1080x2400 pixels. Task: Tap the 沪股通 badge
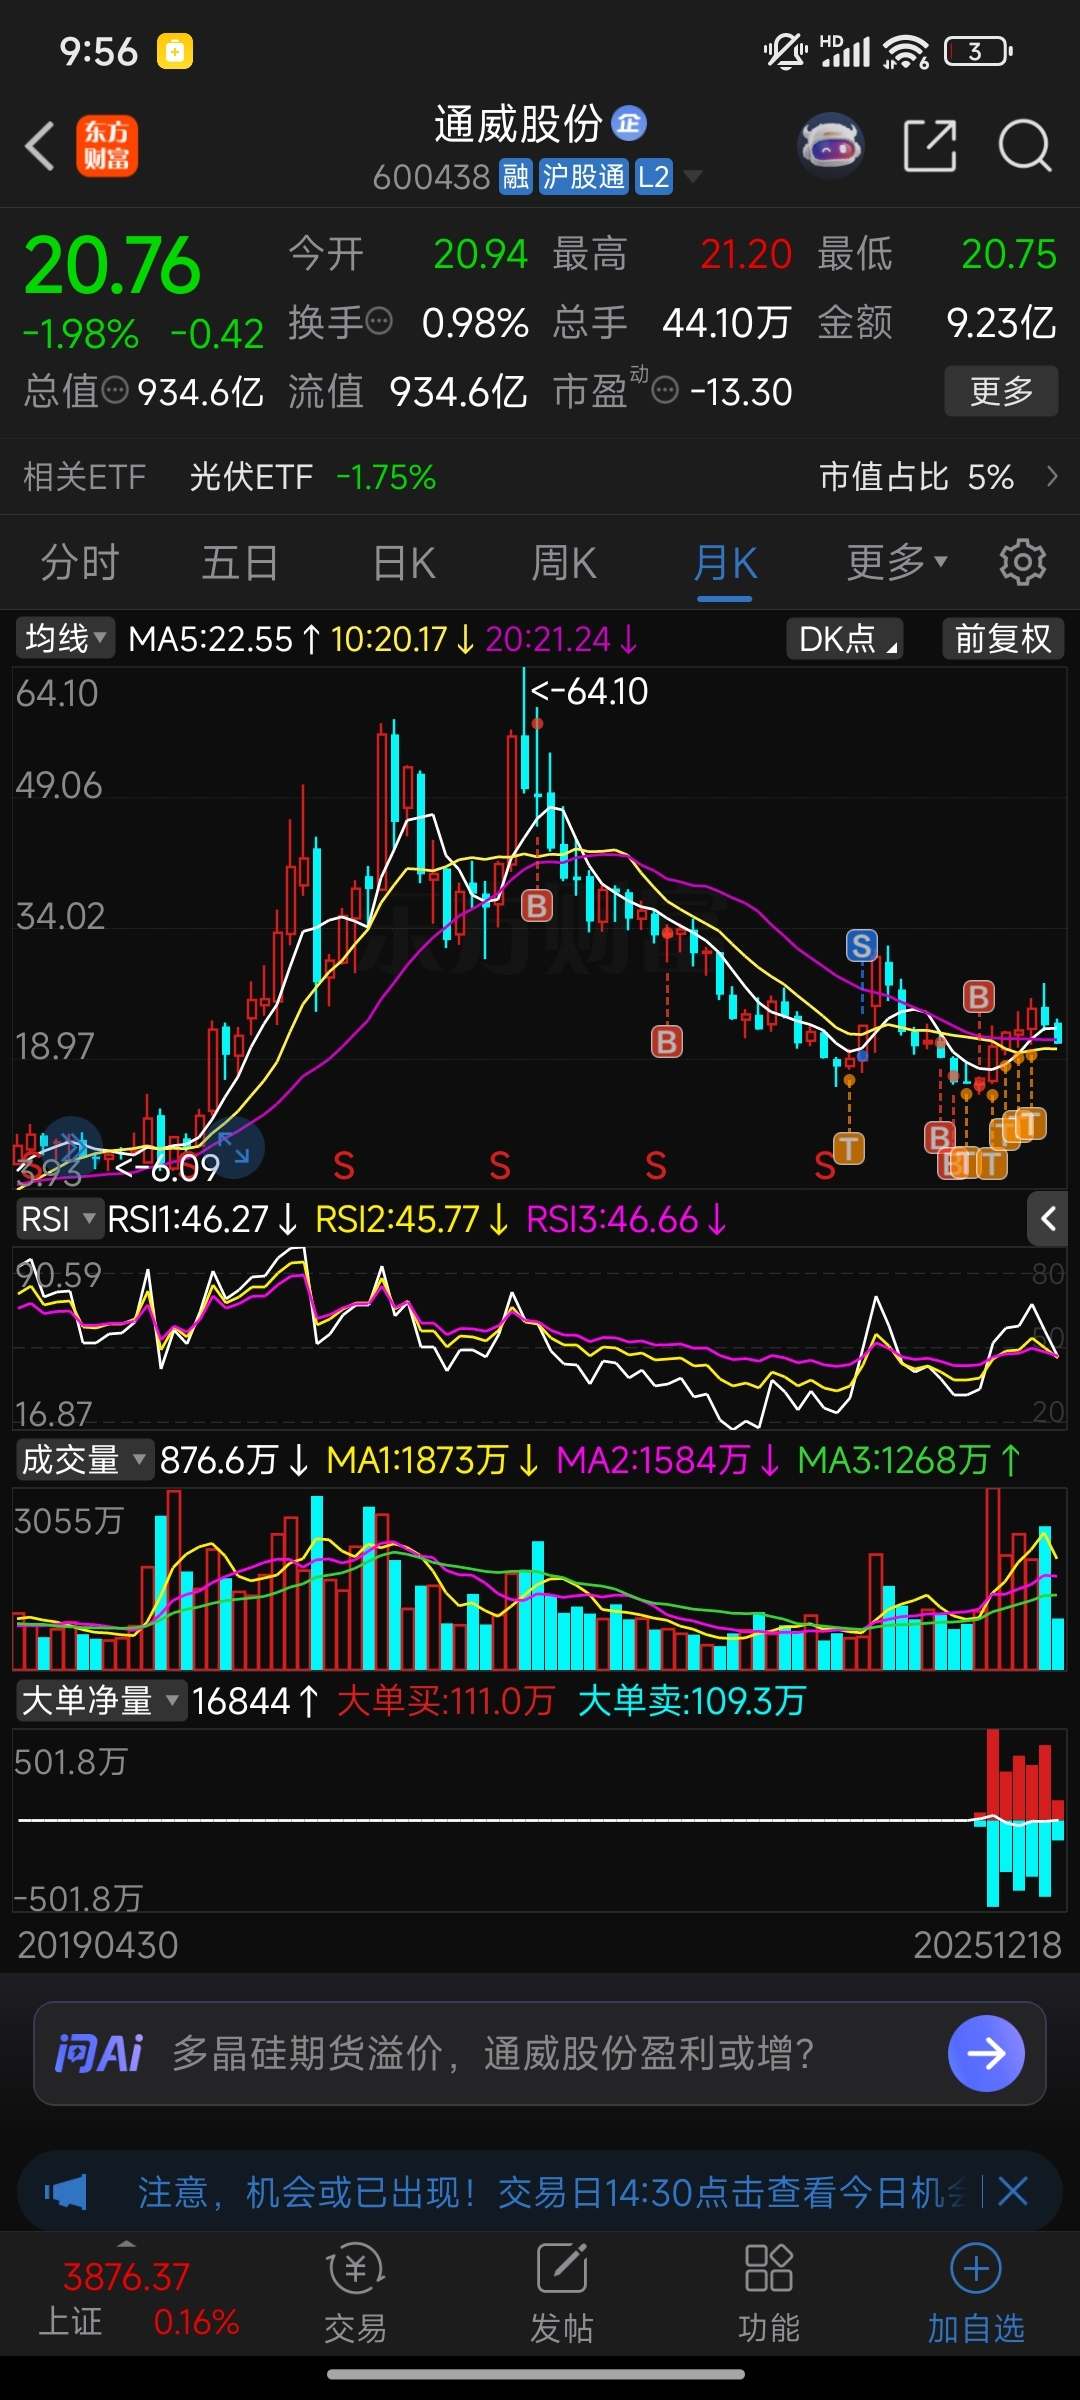click(x=584, y=177)
